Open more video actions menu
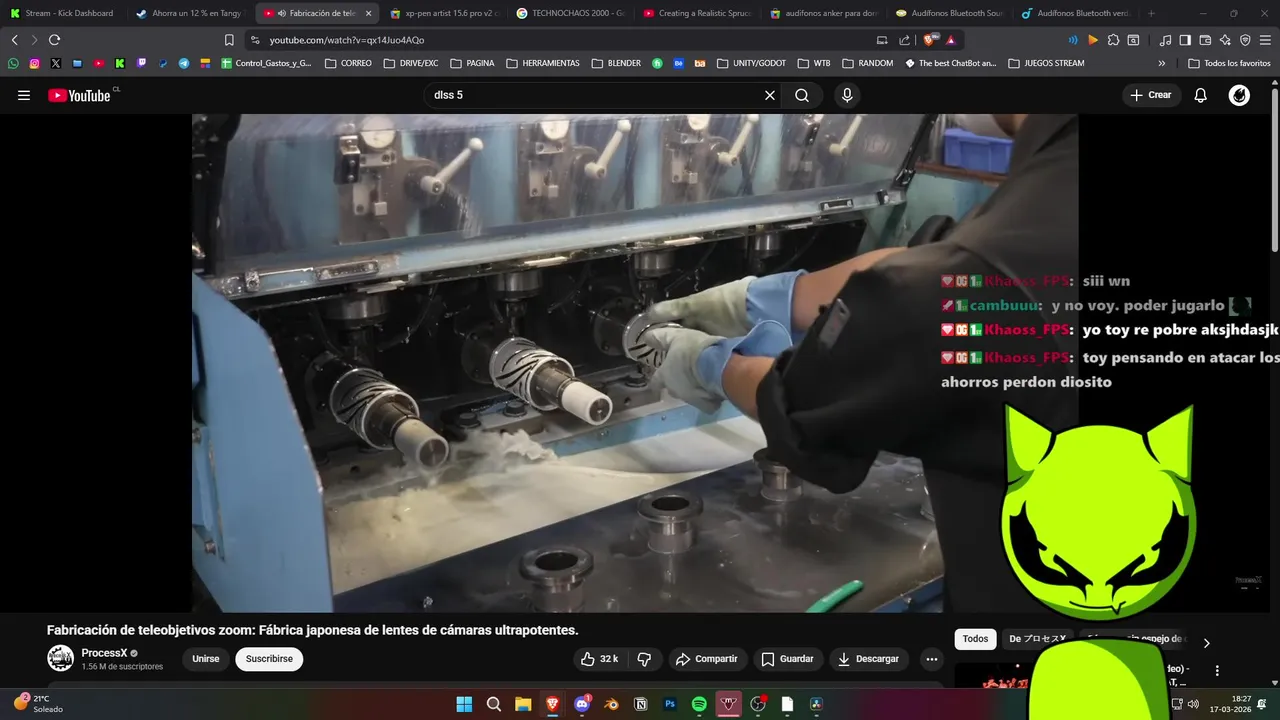1280x720 pixels. [932, 659]
